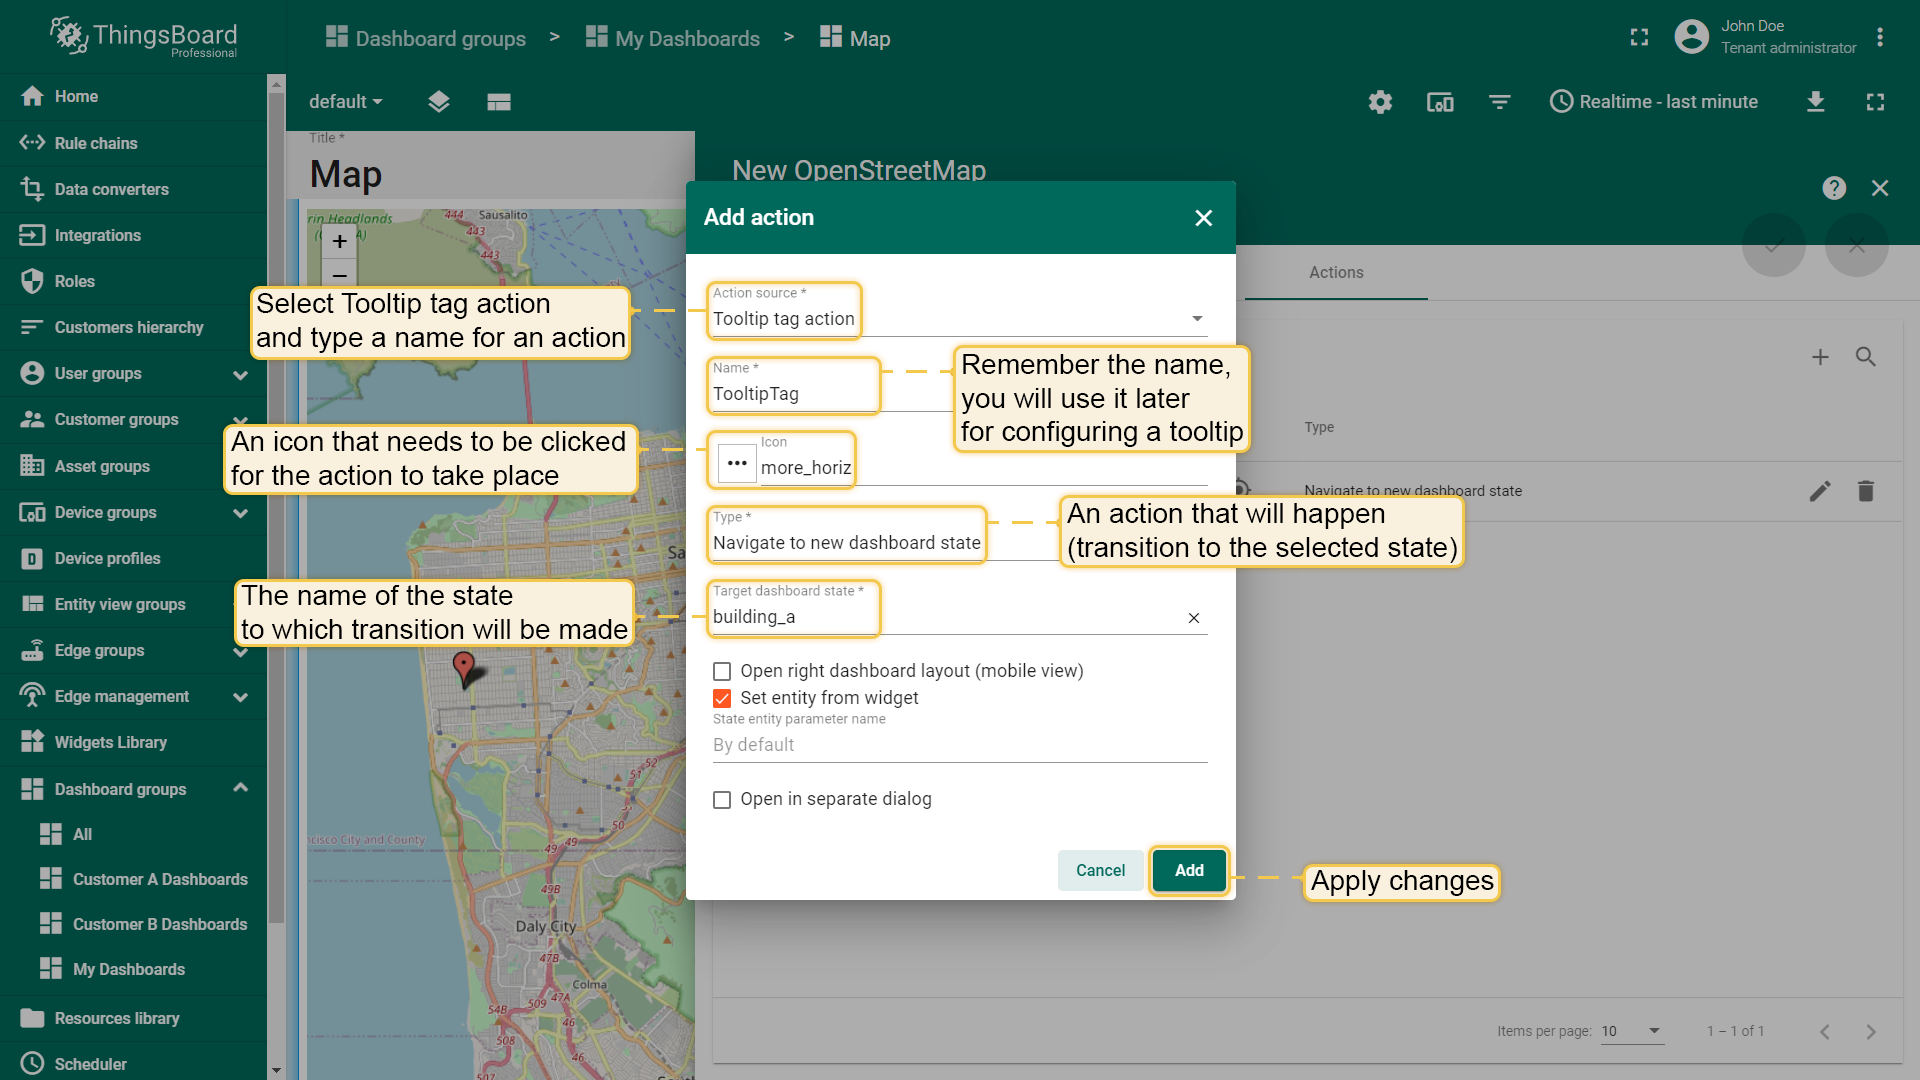Go to My Dashboards breadcrumb

coord(672,38)
